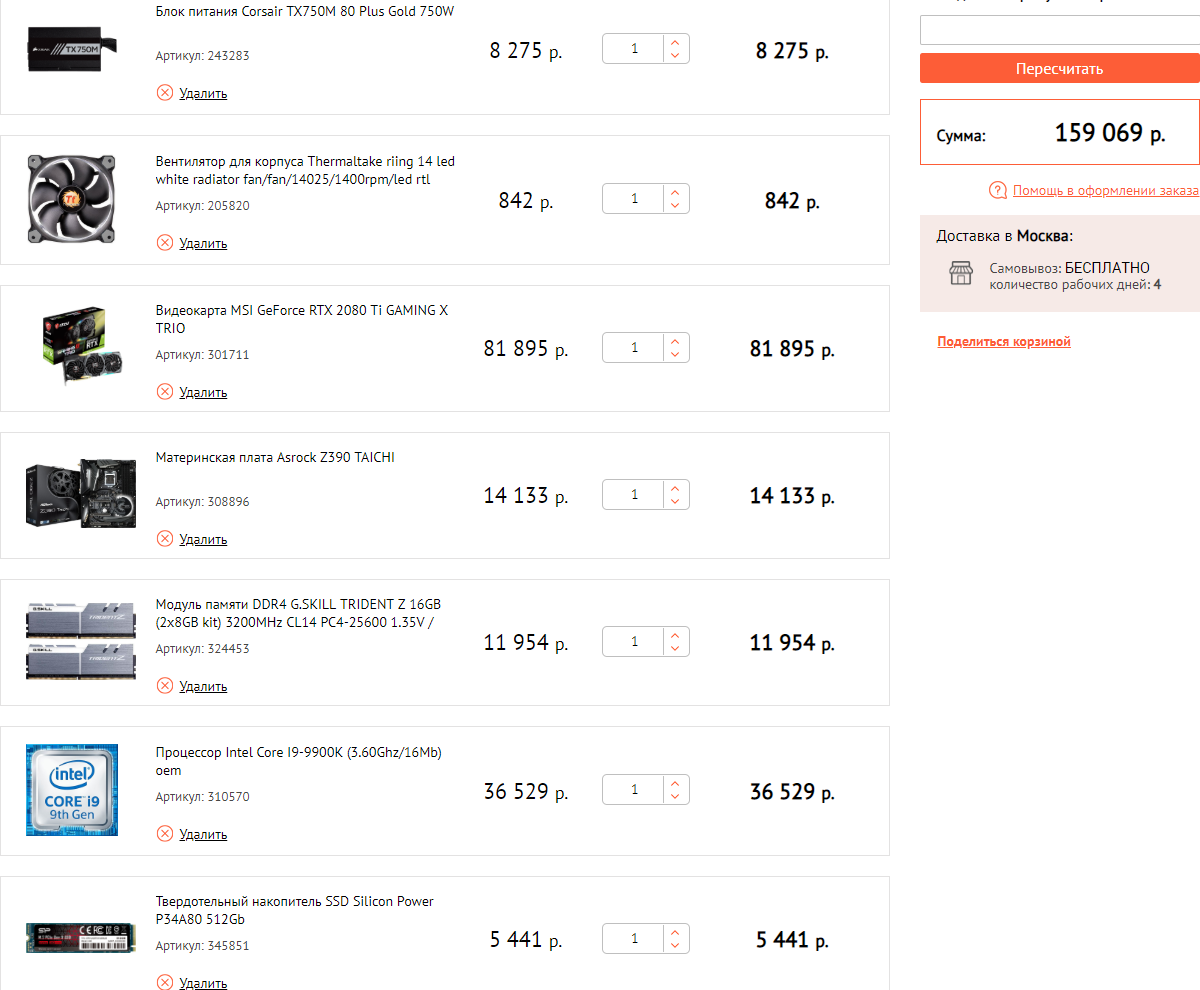Increase quantity of MSI RTX 2080 Ti

pyautogui.click(x=675, y=341)
